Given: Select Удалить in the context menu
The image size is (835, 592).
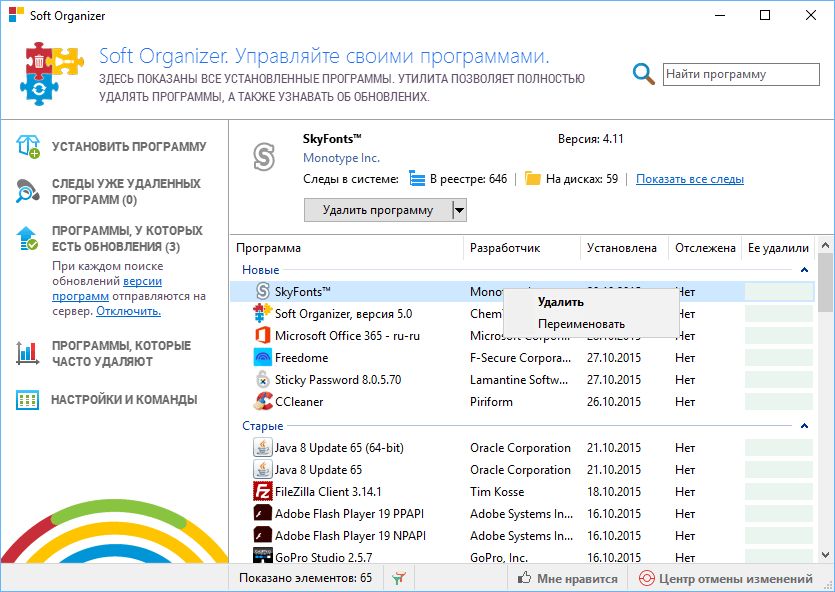Looking at the screenshot, I should click(x=560, y=302).
